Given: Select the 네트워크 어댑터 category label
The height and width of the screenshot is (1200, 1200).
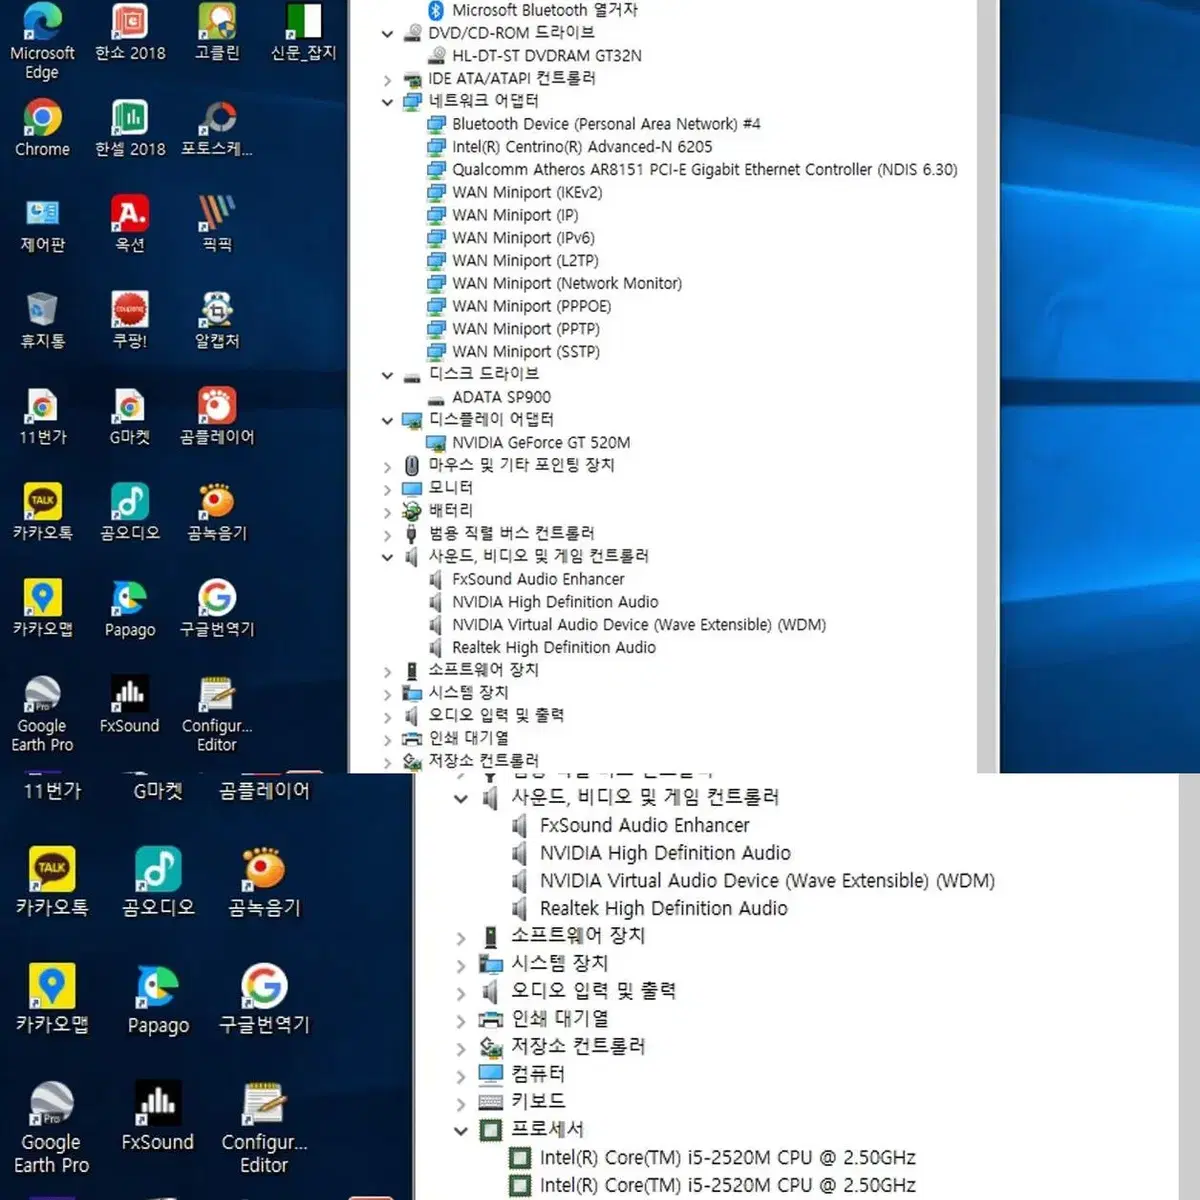Looking at the screenshot, I should click(x=483, y=101).
